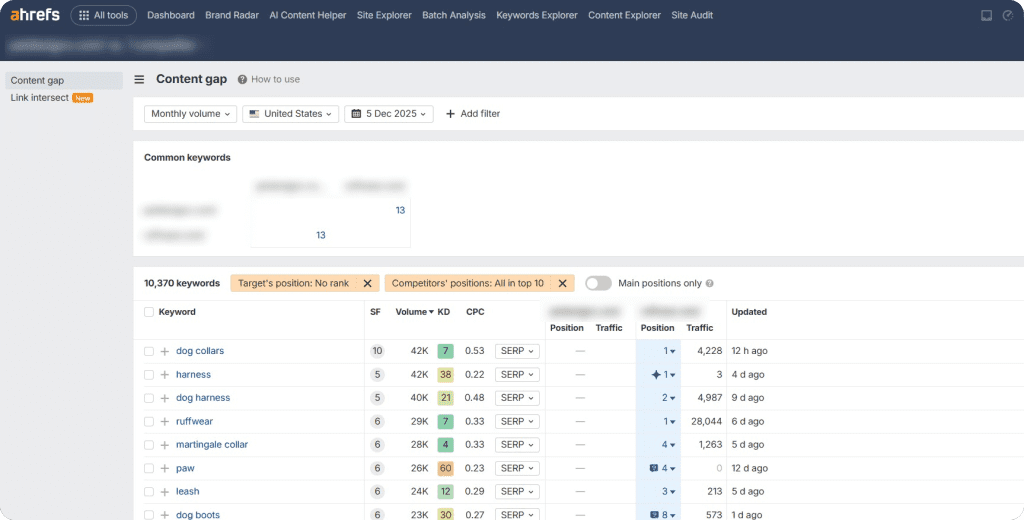The image size is (1024, 520).
Task: Click the round gauge icon in top right
Action: point(1008,15)
